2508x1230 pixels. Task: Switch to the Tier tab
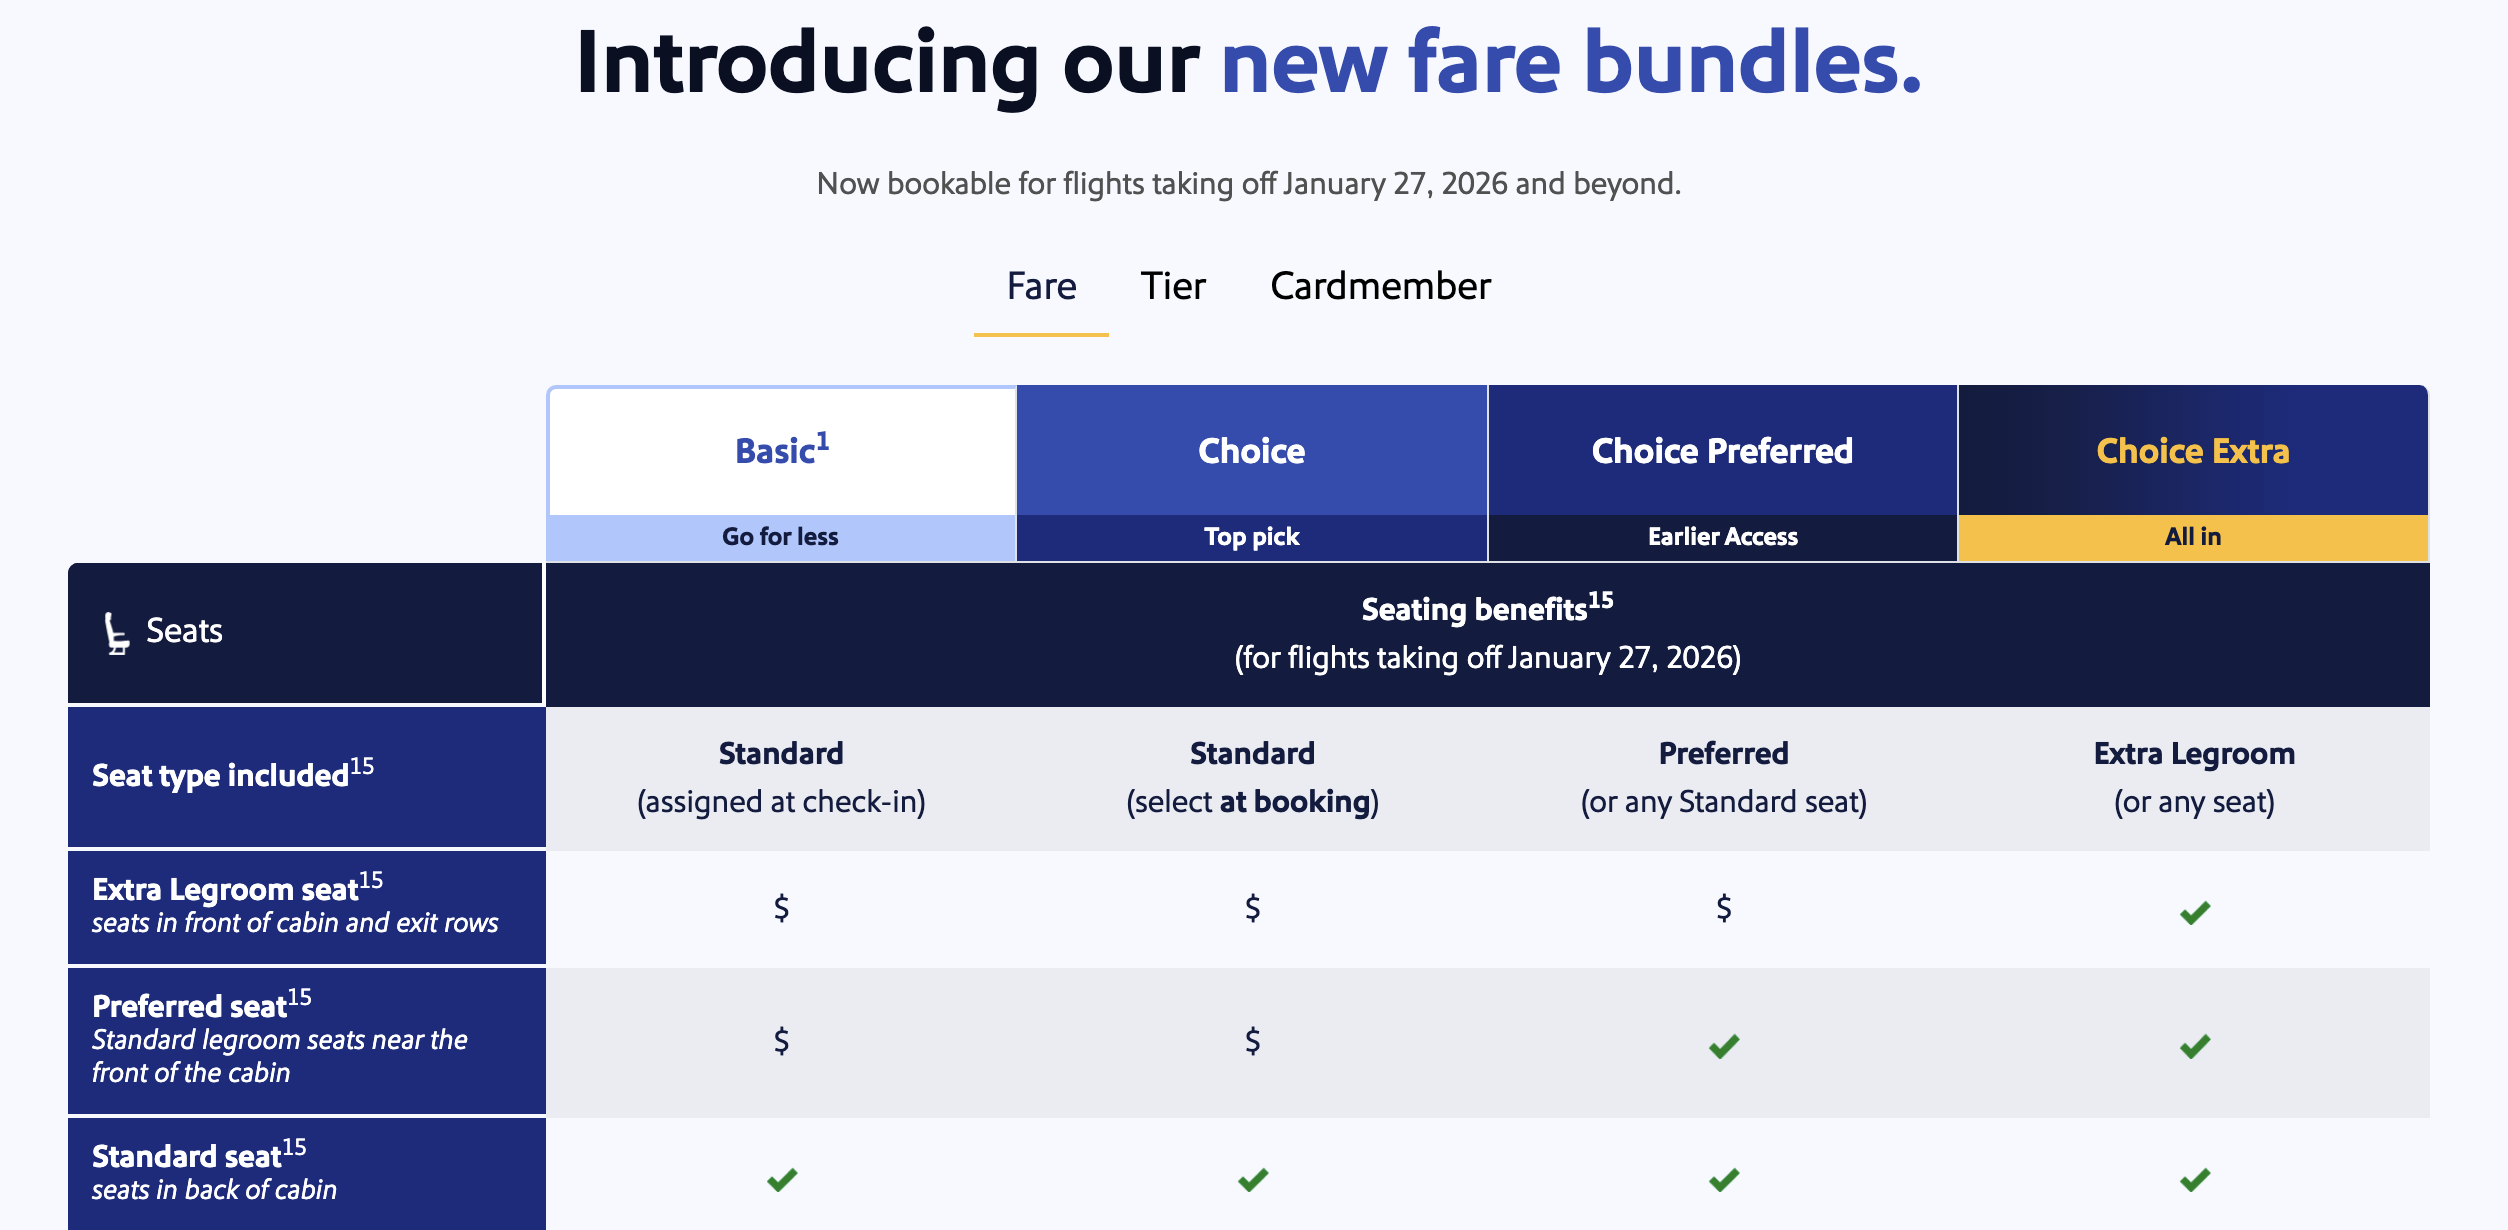click(1173, 287)
